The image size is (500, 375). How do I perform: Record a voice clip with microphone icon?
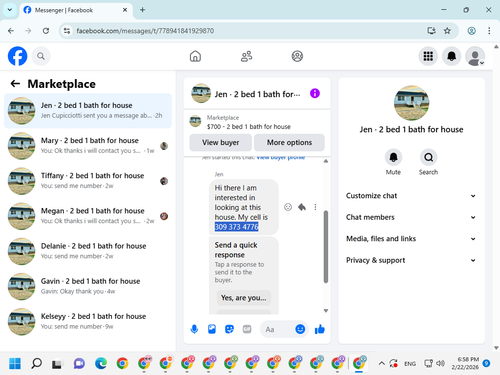coord(194,329)
